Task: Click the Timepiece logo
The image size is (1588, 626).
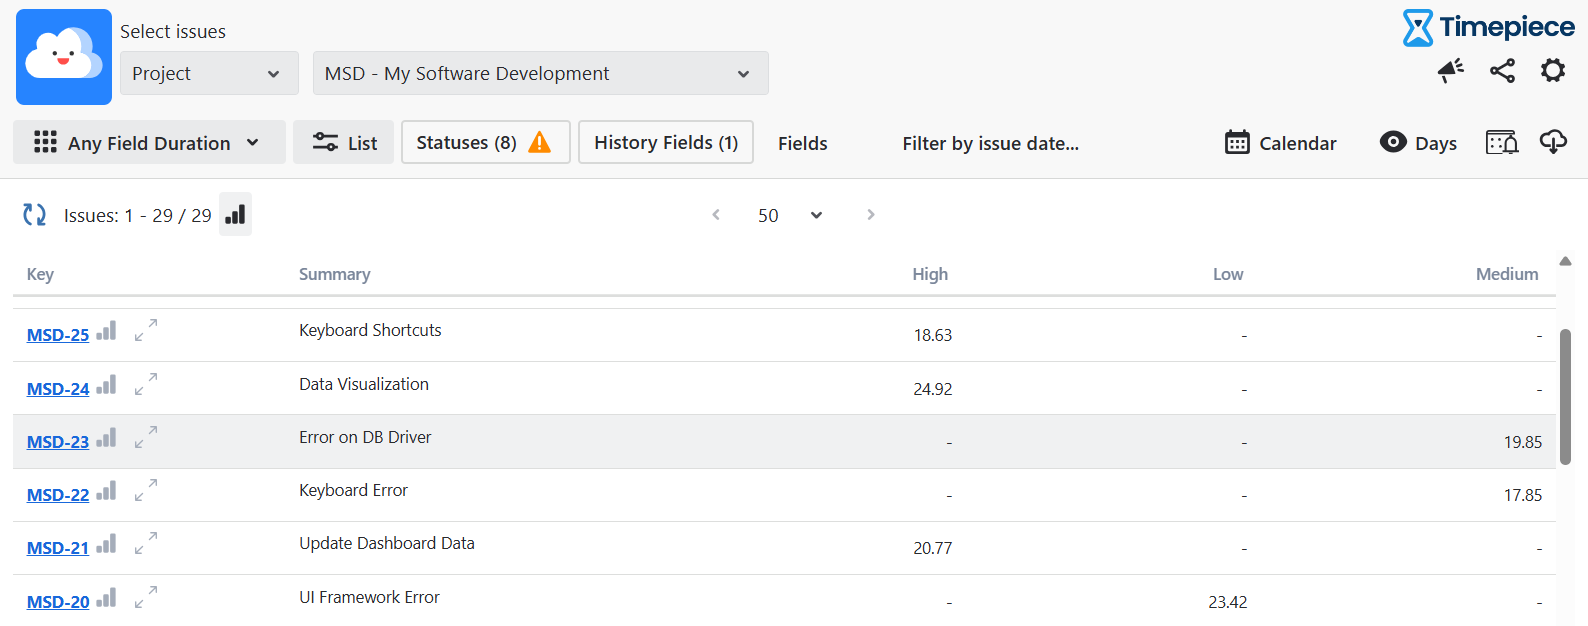Action: pos(1488,27)
